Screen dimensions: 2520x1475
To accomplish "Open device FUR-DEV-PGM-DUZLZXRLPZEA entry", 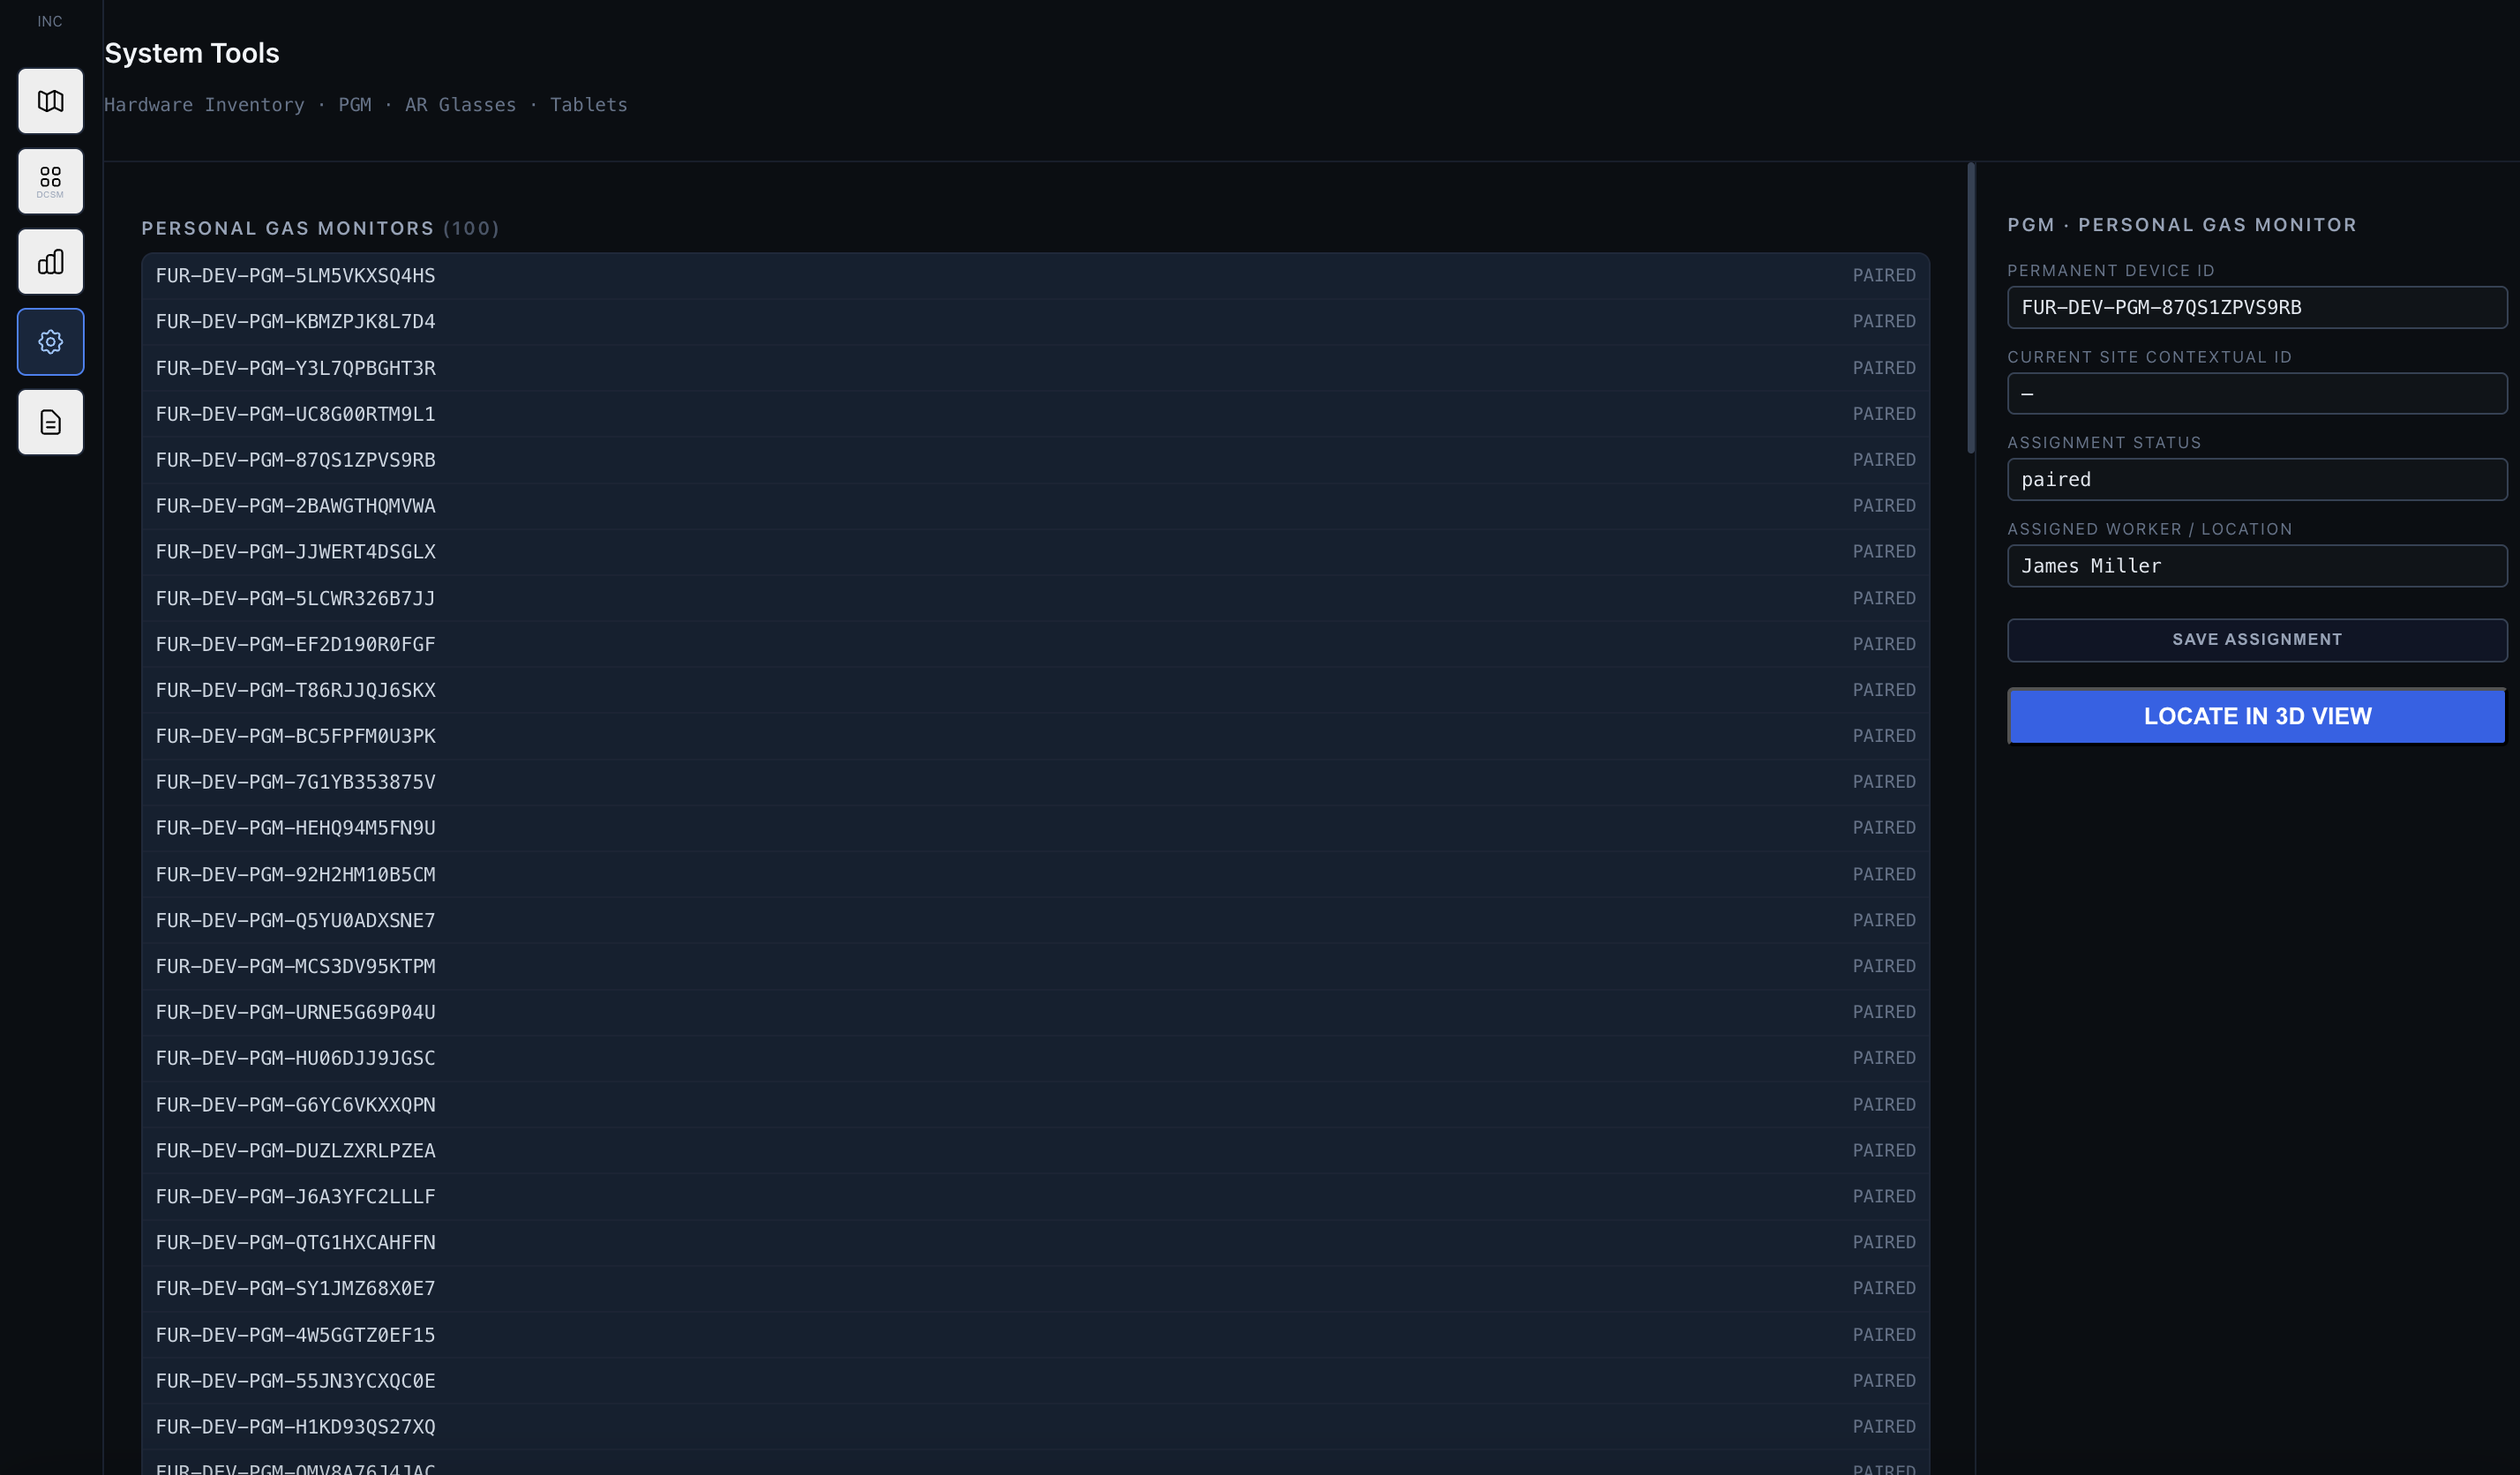I will 1035,1151.
